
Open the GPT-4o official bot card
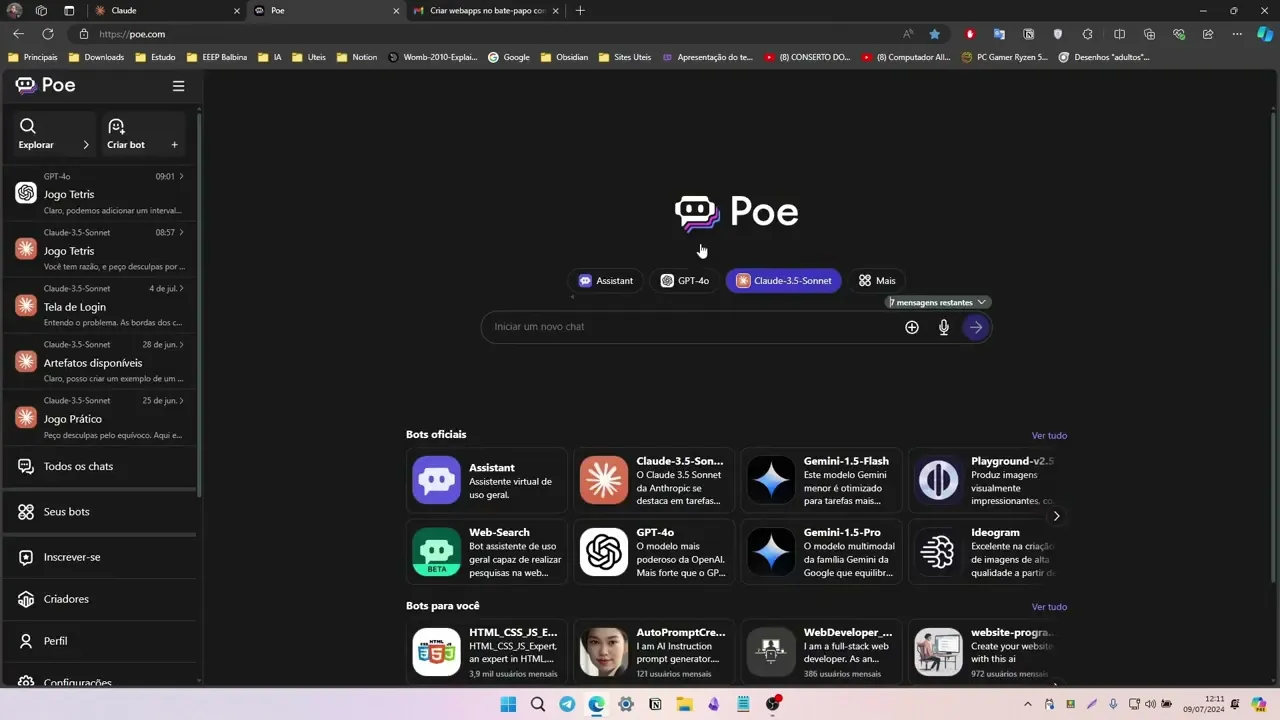654,551
